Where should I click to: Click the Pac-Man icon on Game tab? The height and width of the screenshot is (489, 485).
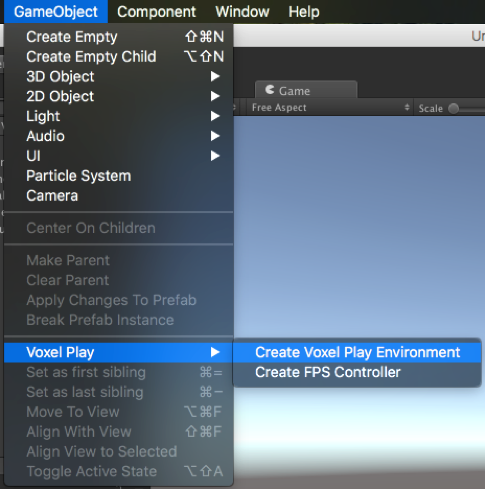click(x=270, y=90)
